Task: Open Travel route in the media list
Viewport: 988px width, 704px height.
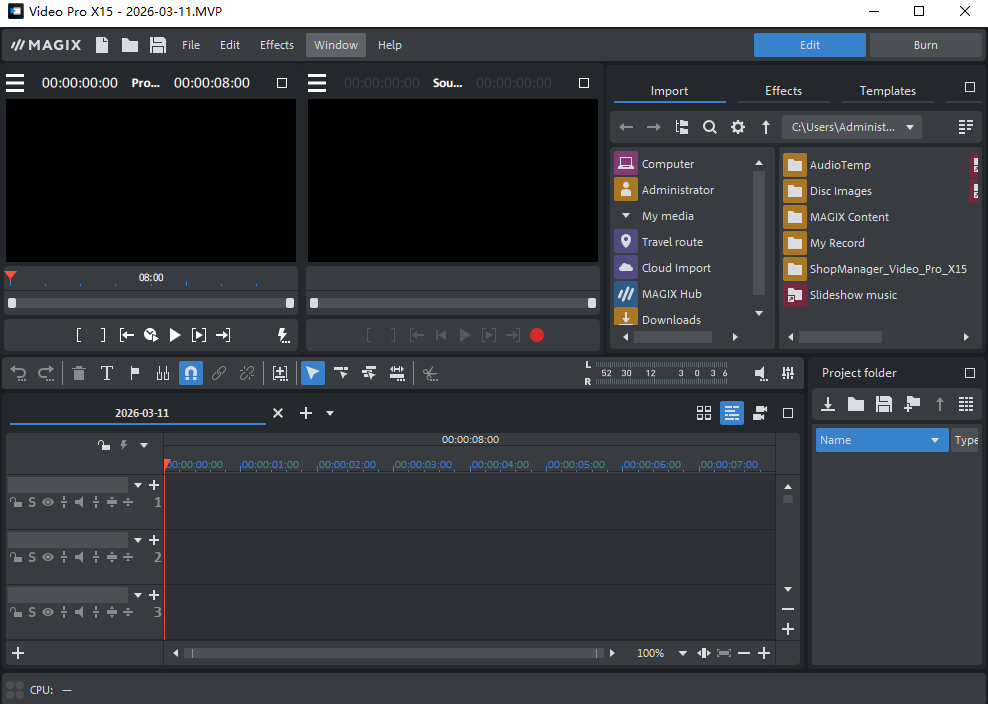Action: coord(671,242)
